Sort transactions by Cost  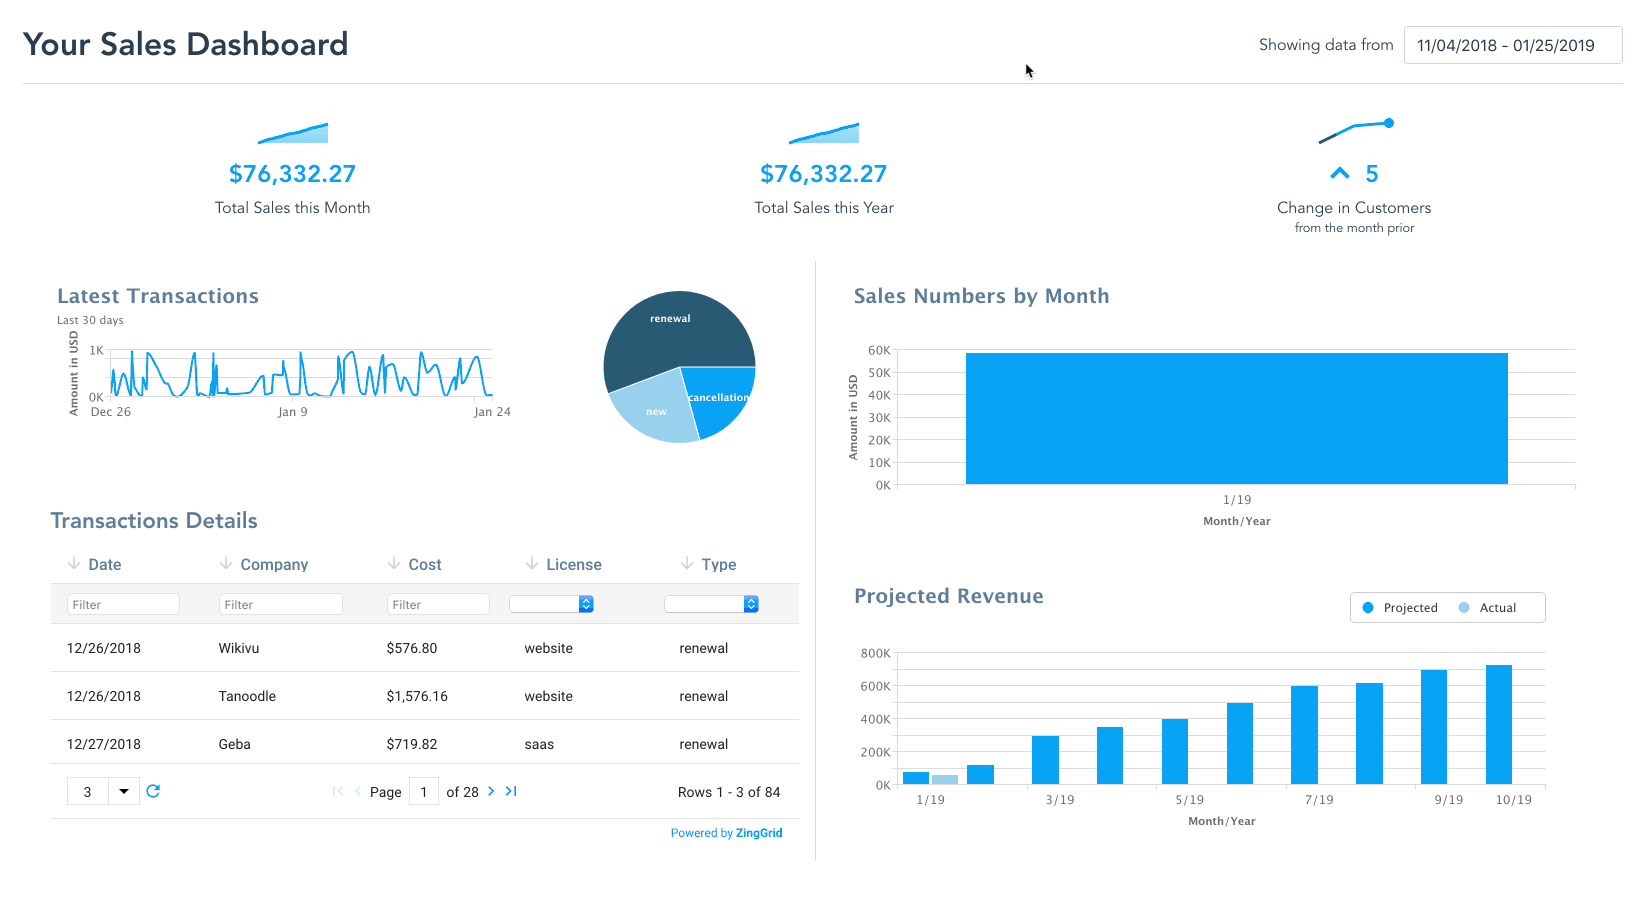pyautogui.click(x=393, y=563)
